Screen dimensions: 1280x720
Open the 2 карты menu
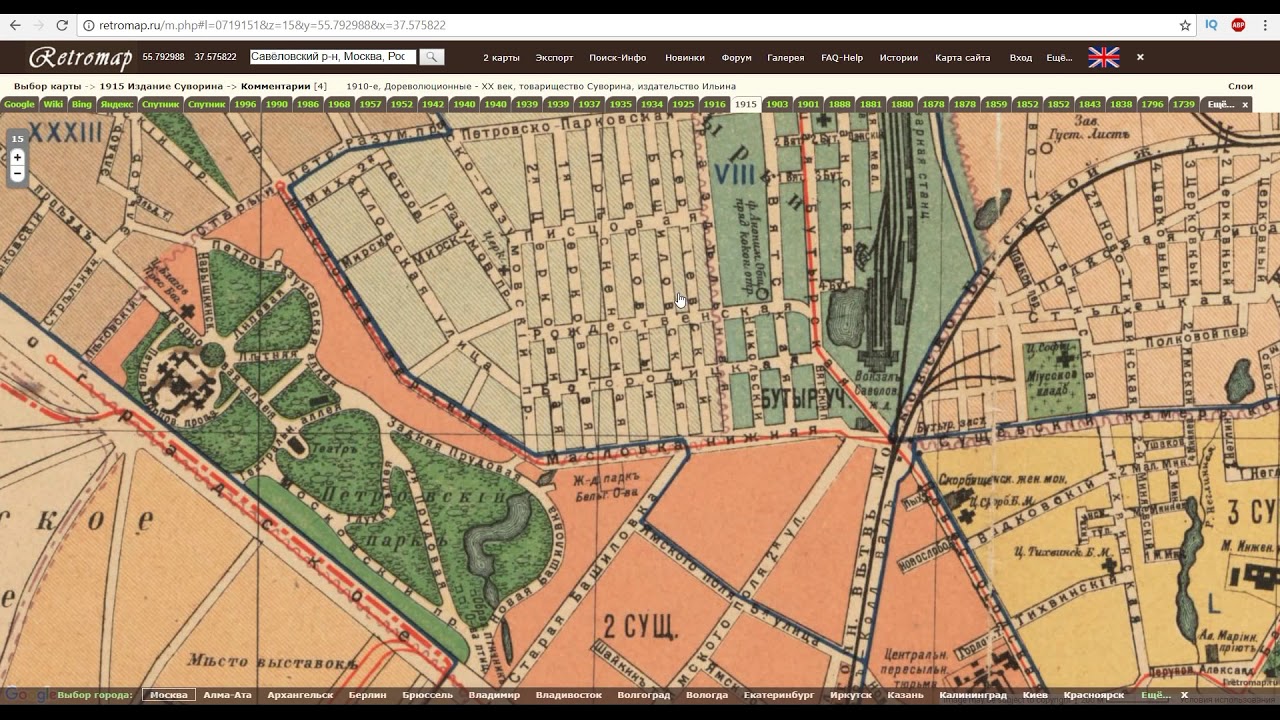pos(501,58)
